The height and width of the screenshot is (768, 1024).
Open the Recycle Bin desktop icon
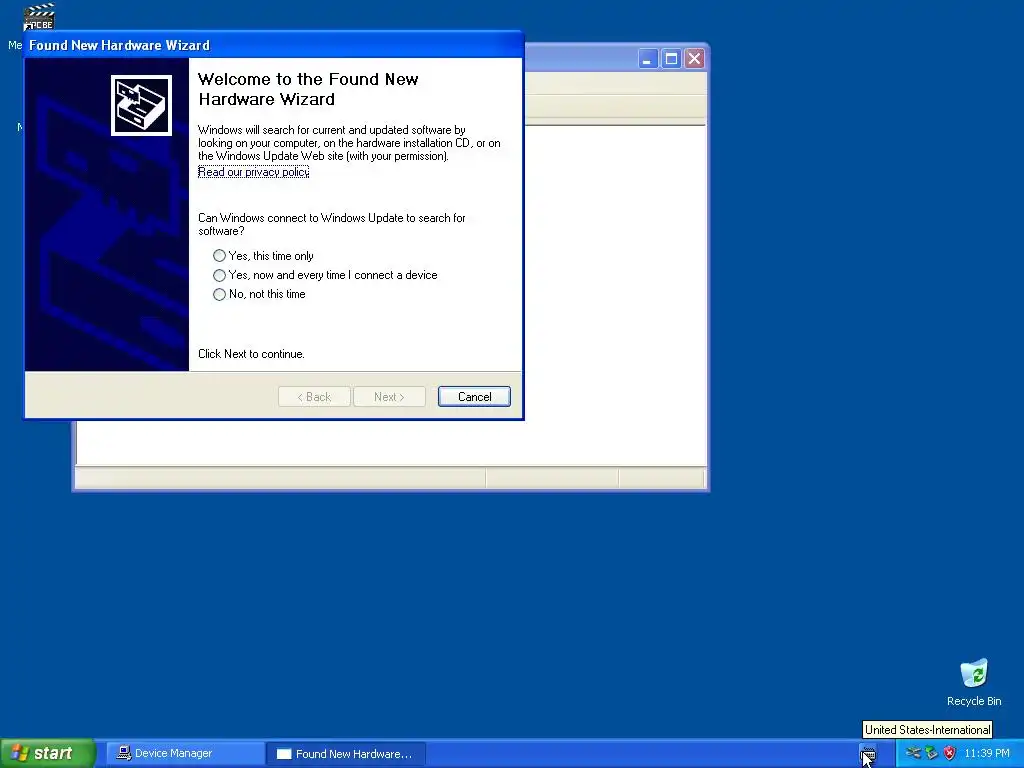(974, 682)
